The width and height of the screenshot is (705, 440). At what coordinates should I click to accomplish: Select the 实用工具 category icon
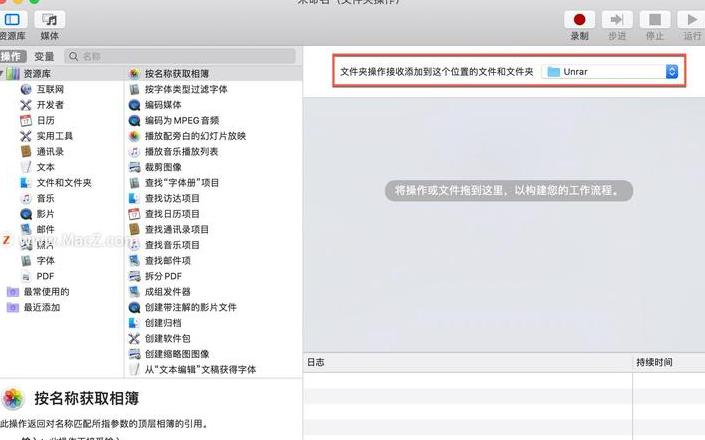coord(26,136)
